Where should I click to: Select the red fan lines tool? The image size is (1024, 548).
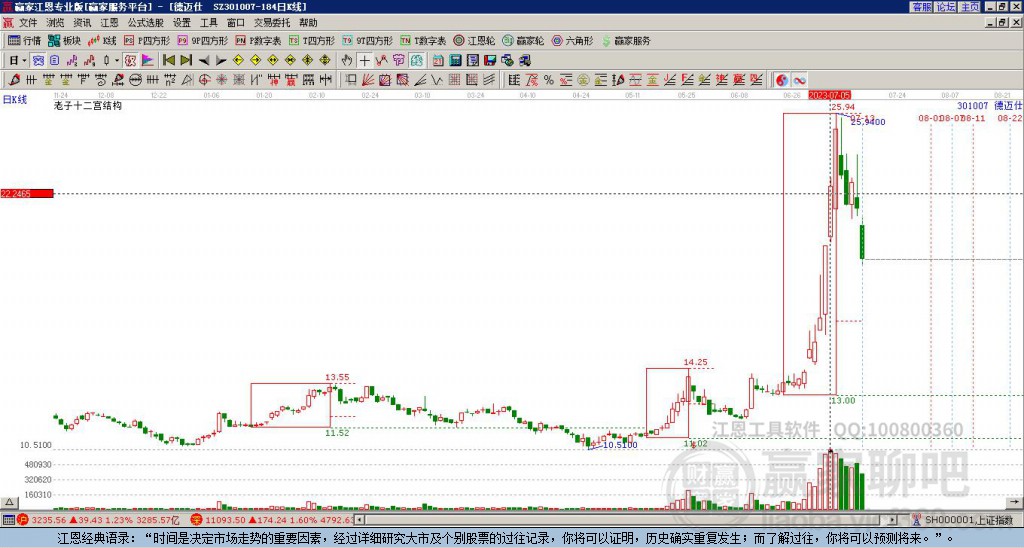point(368,80)
